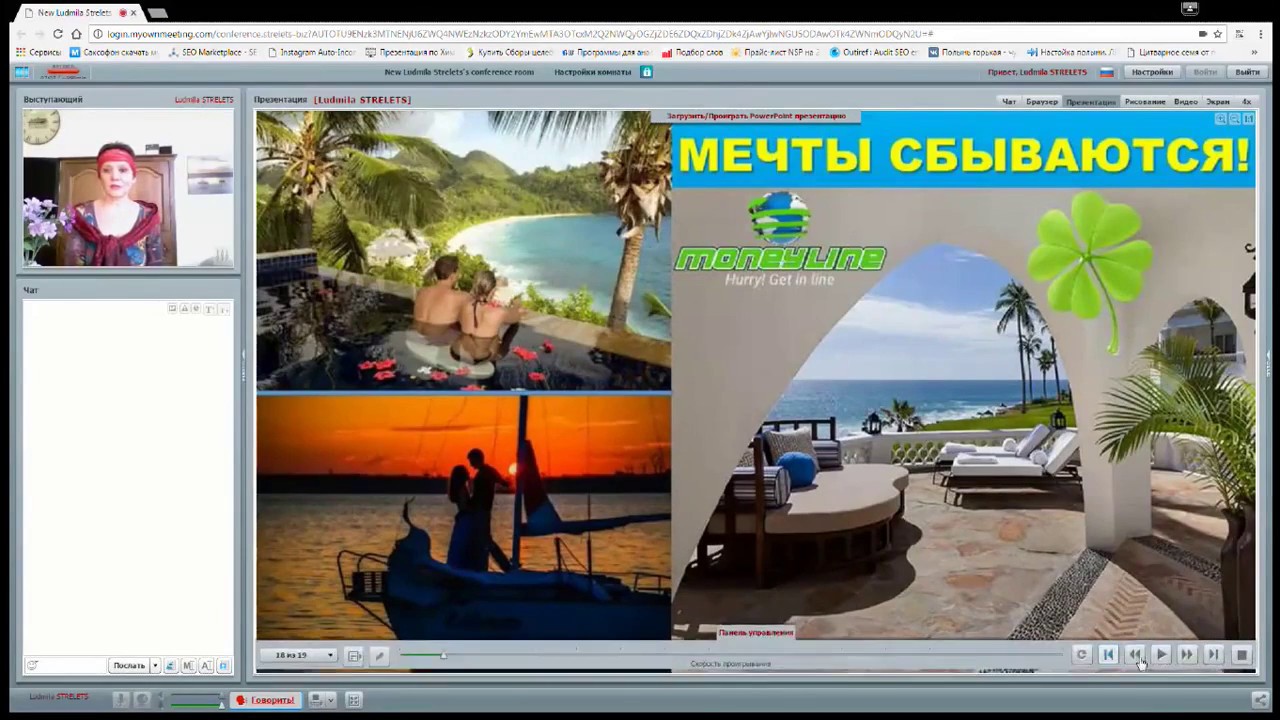Image resolution: width=1280 pixels, height=720 pixels.
Task: Expand the STOP button dropdown arrow
Action: 331,700
